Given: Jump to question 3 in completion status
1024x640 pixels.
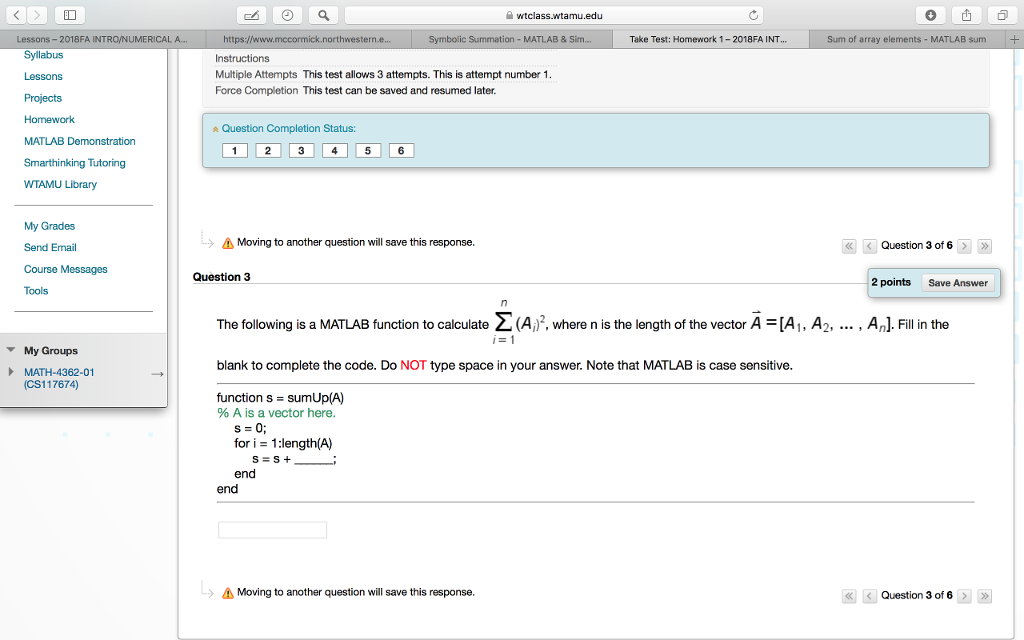Looking at the screenshot, I should point(301,151).
